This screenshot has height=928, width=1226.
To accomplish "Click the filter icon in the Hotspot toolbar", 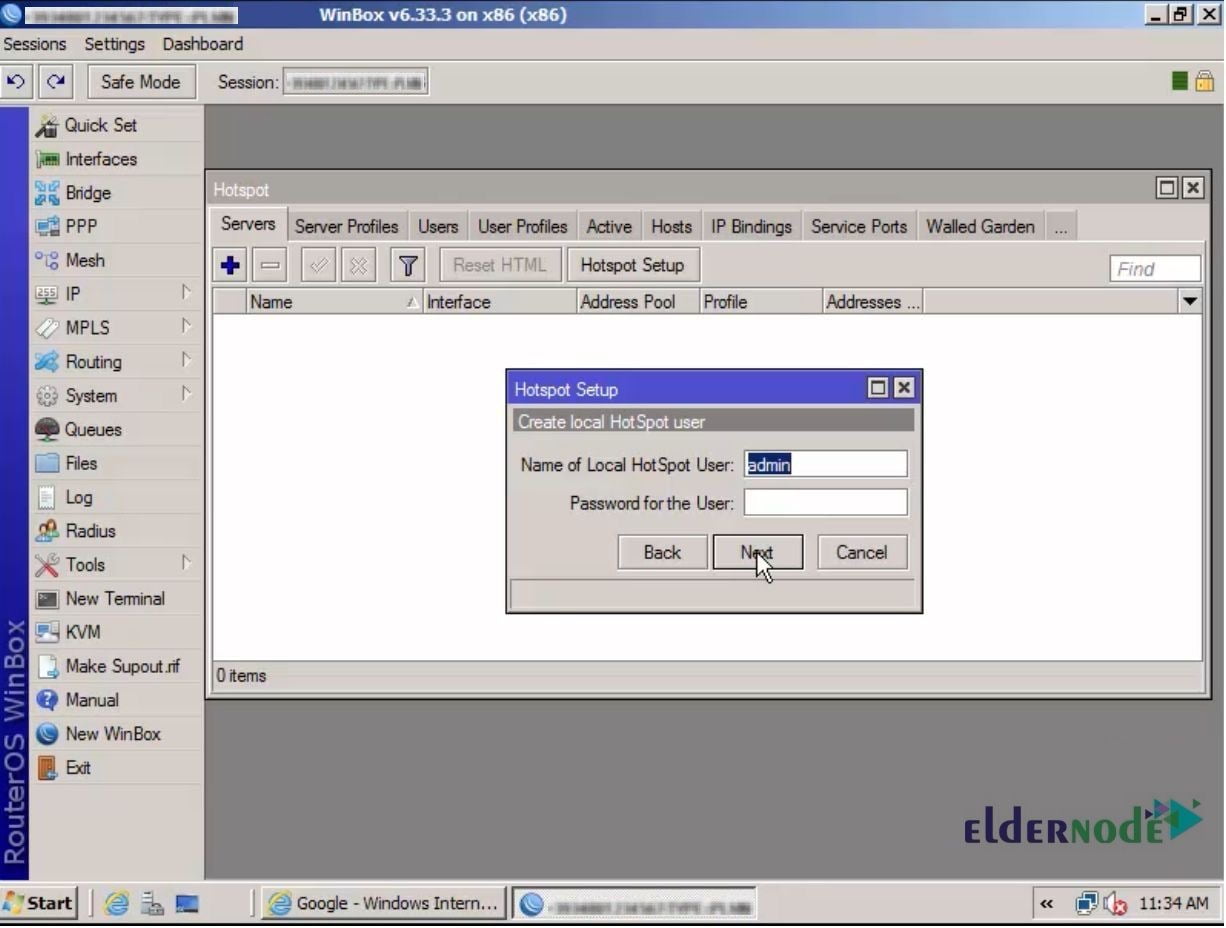I will pos(406,264).
